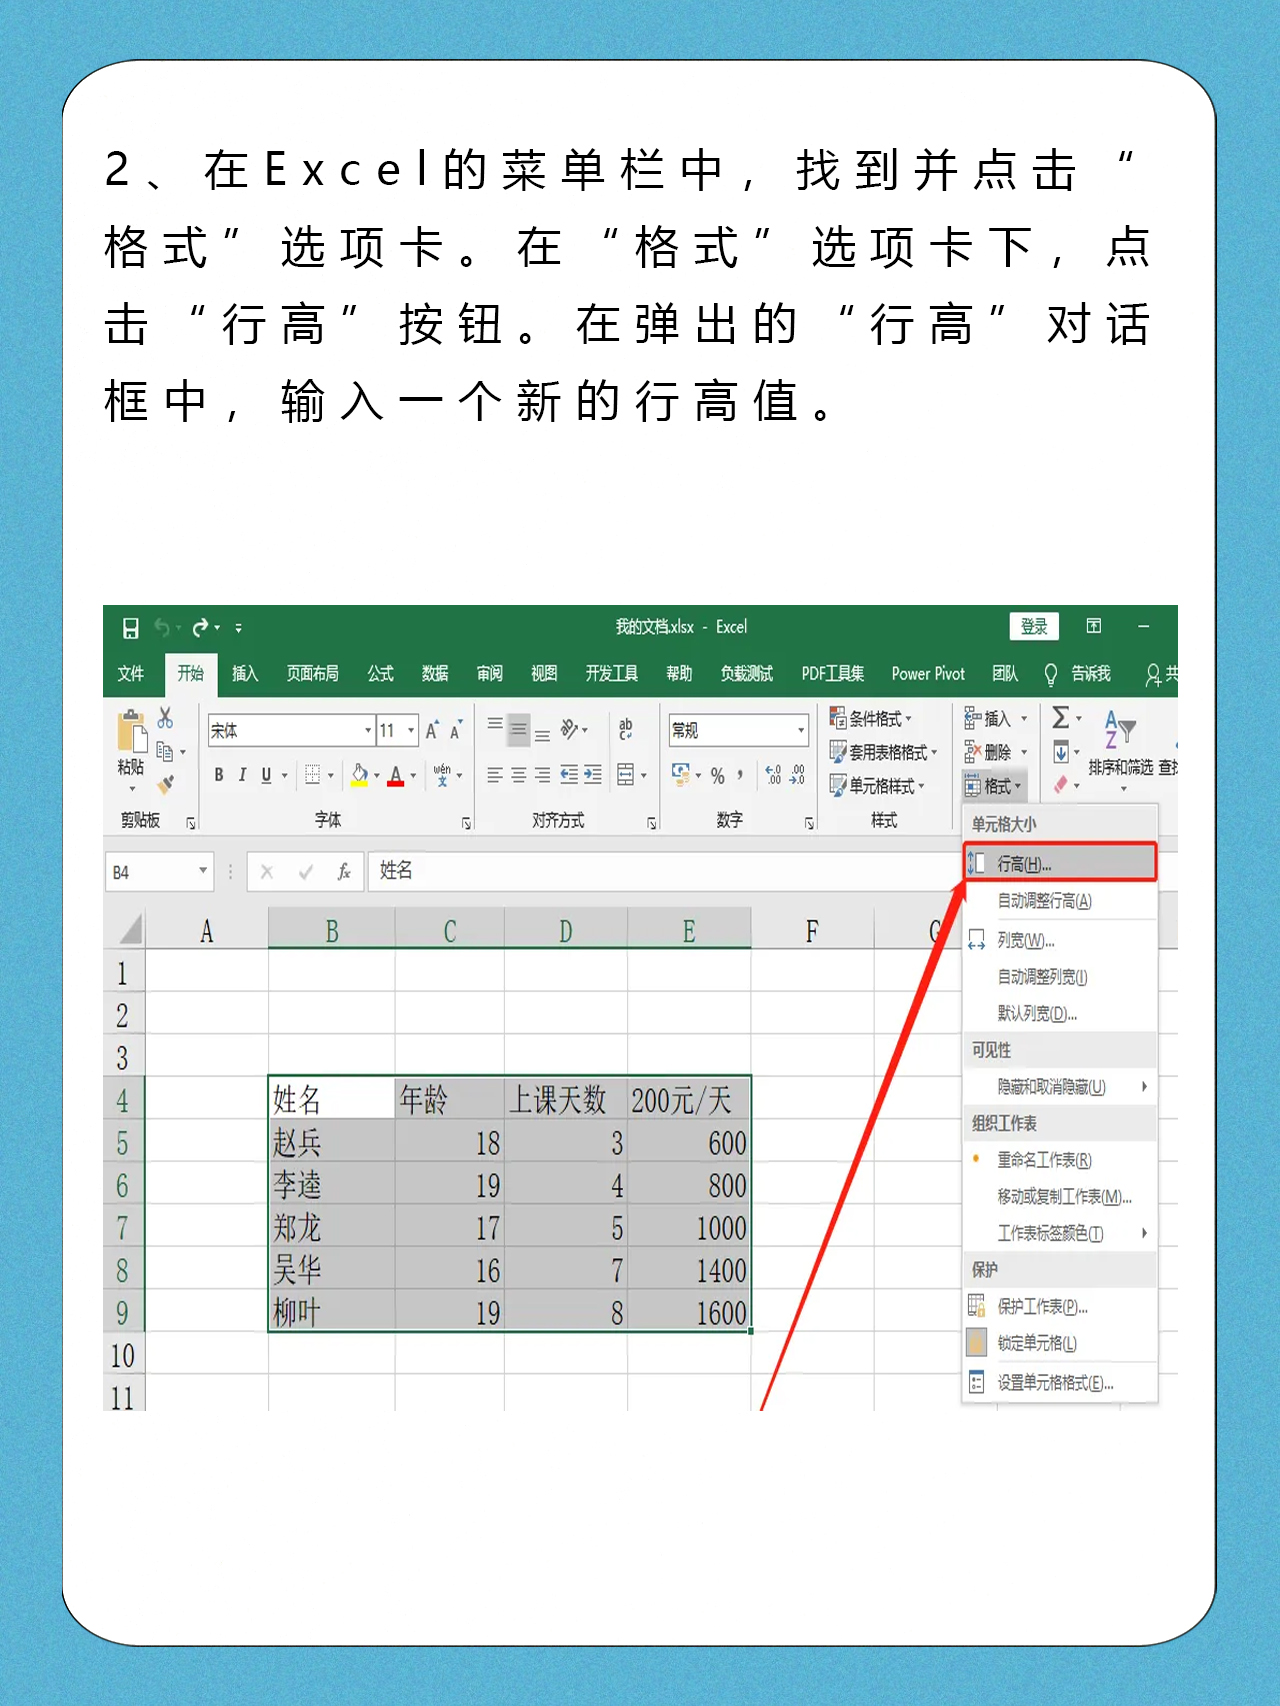
Task: Click the select-all corner of the sheet
Action: (125, 930)
